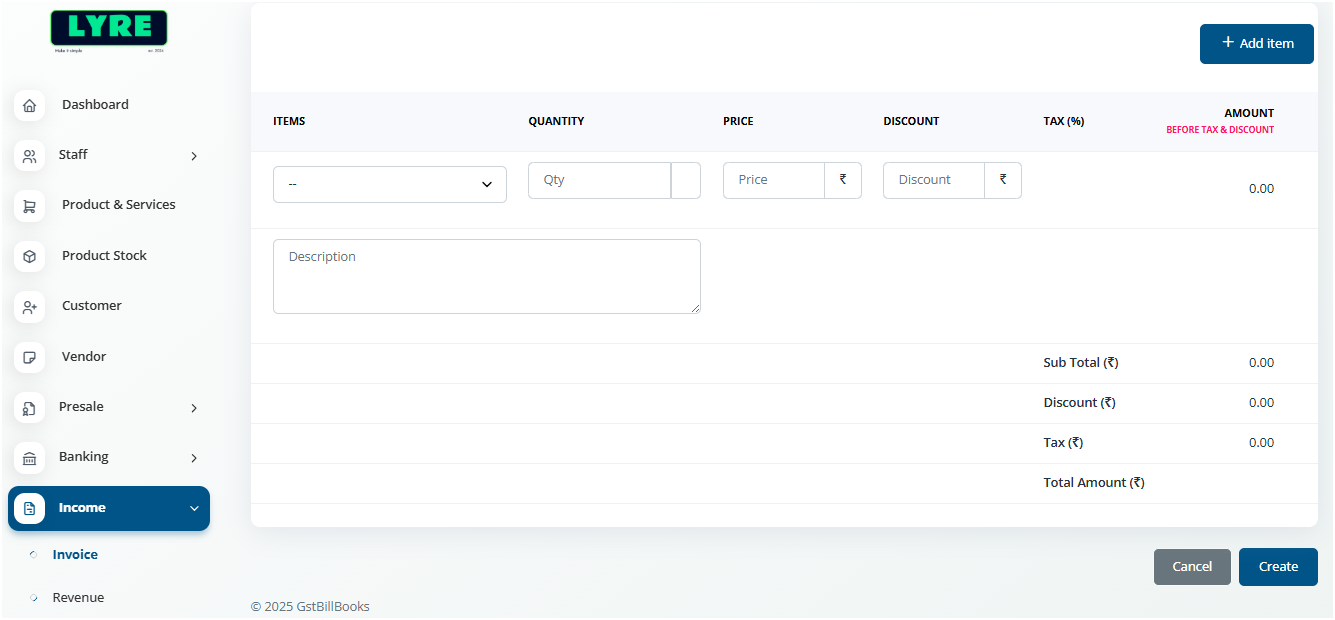Collapse the Income section chevron

coord(193,508)
